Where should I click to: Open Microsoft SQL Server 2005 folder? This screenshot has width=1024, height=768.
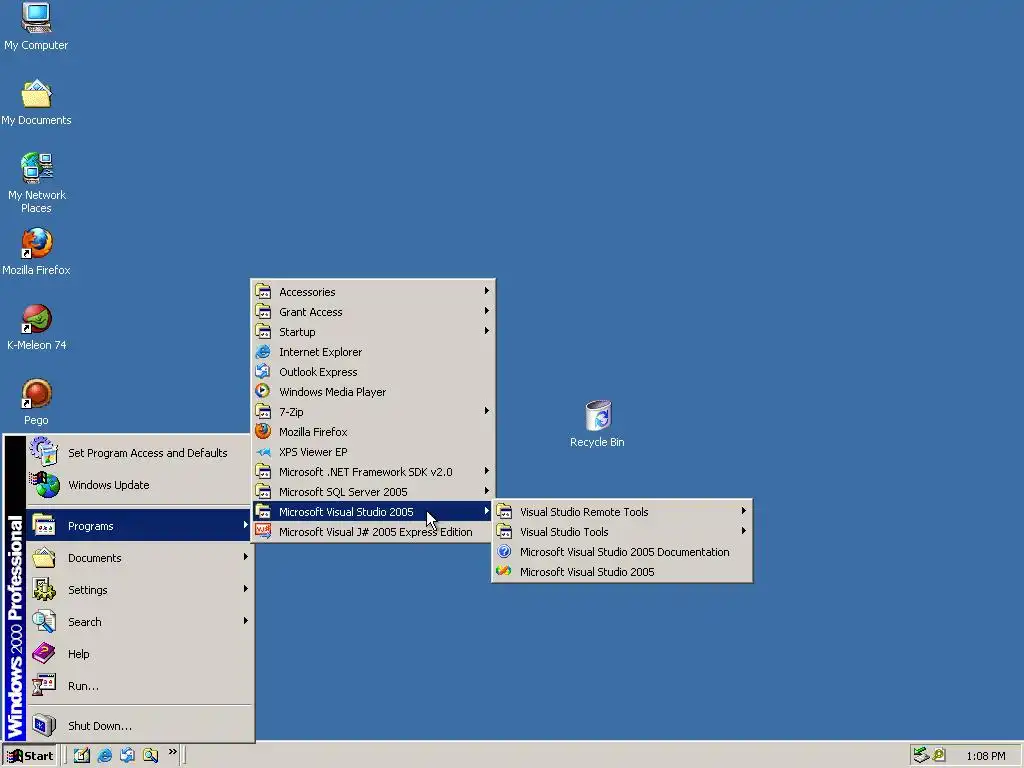pyautogui.click(x=373, y=492)
